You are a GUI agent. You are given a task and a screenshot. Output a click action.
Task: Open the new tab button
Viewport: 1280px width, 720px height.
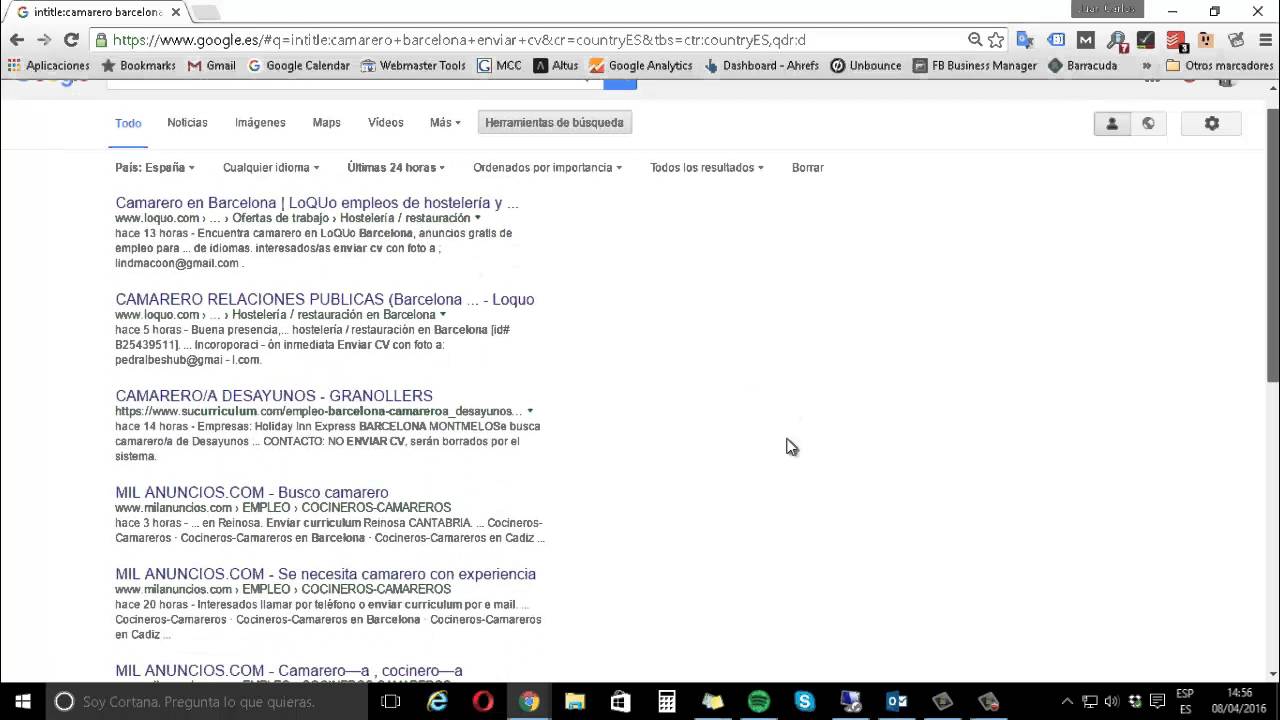click(x=205, y=12)
